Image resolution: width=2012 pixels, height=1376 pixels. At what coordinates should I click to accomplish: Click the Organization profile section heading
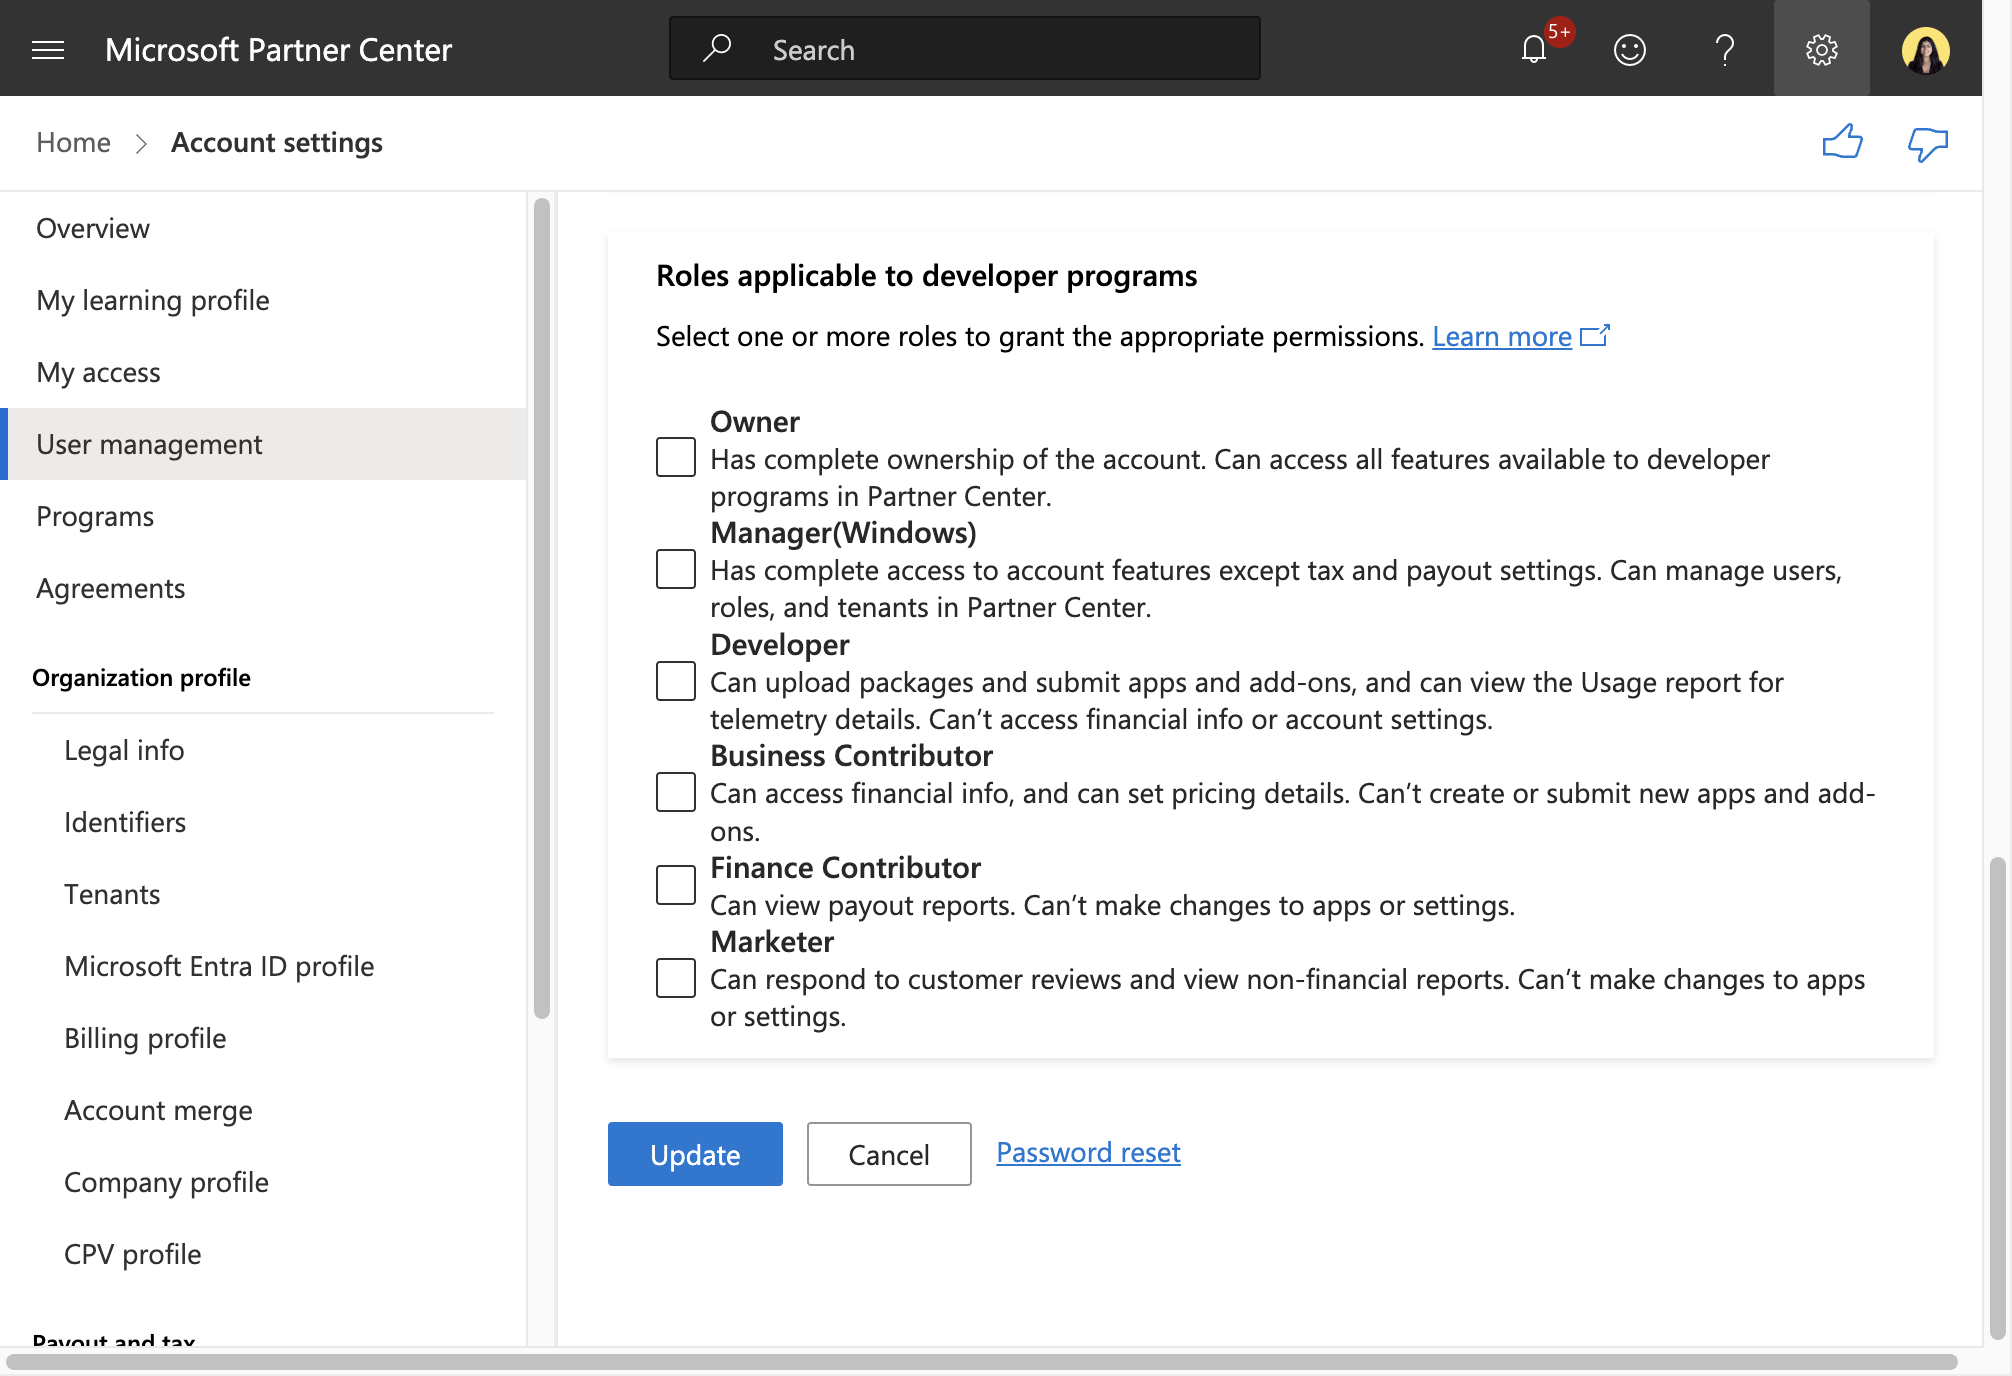(x=141, y=677)
